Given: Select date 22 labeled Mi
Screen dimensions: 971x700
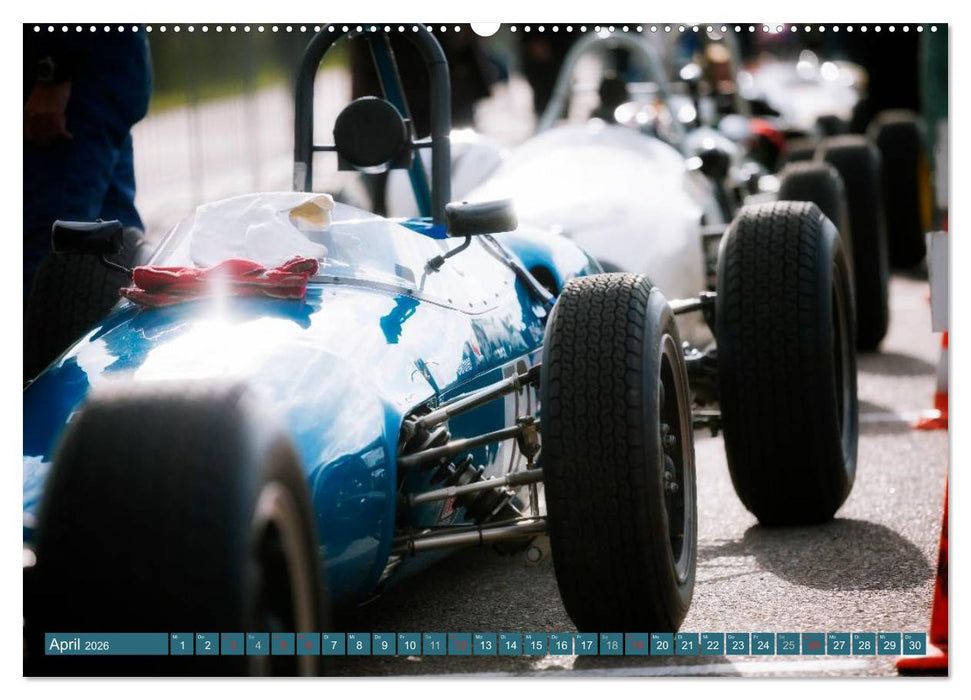Looking at the screenshot, I should tap(712, 646).
